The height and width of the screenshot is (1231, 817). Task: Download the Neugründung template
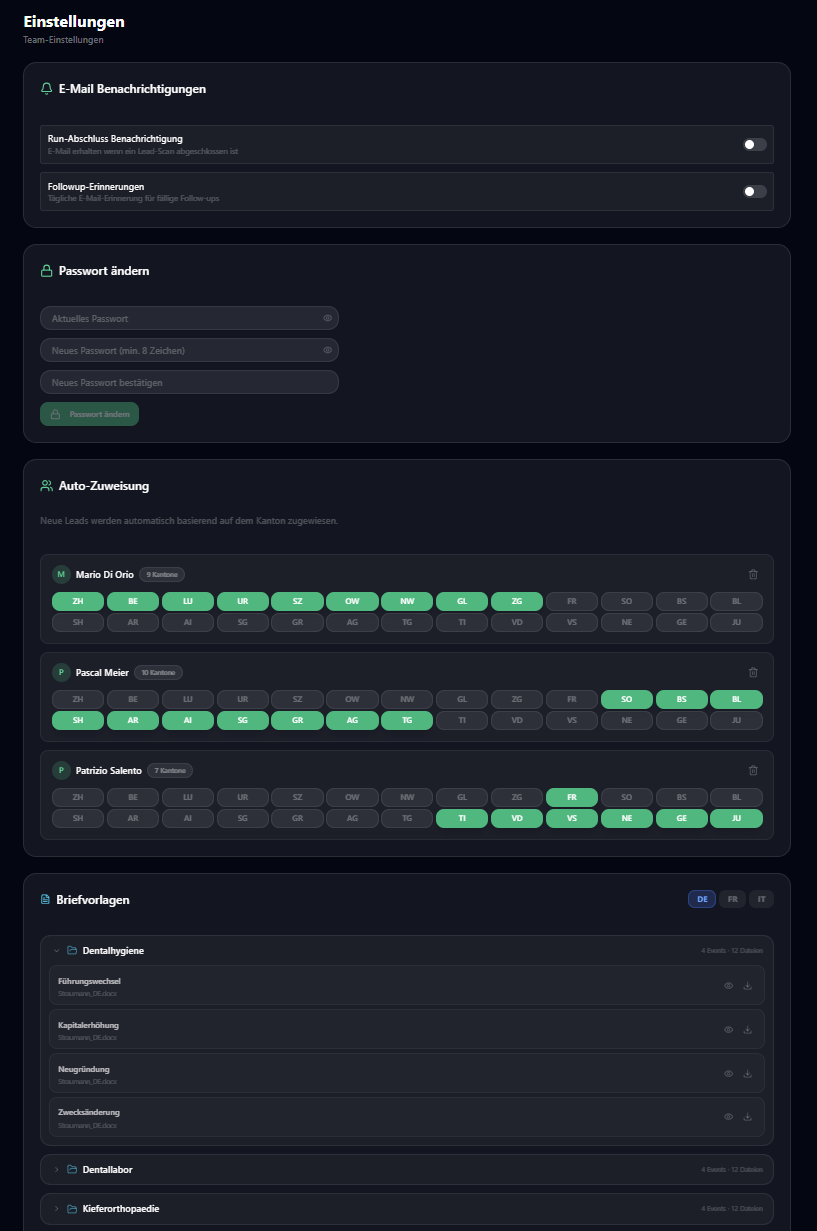point(747,1073)
